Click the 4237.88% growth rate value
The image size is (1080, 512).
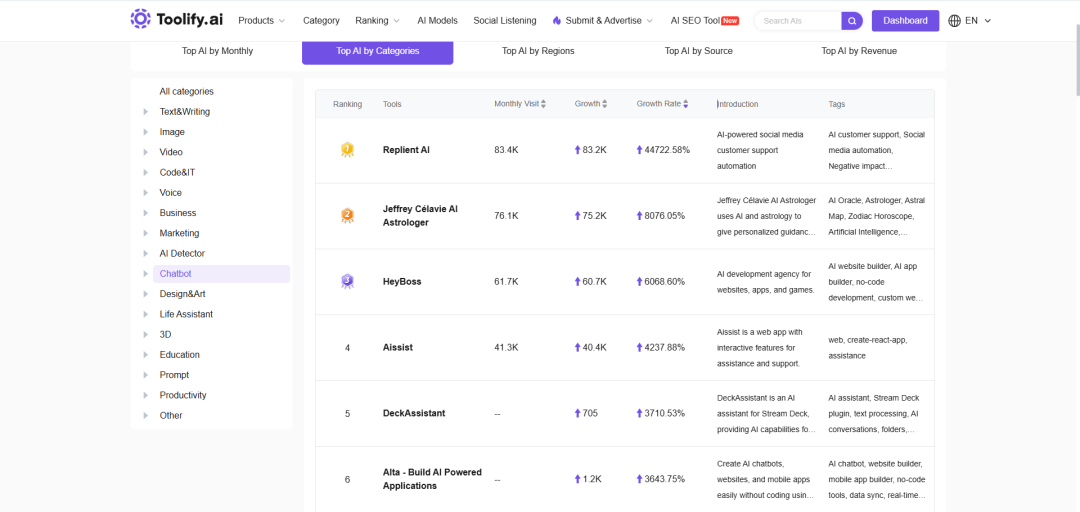tap(665, 347)
